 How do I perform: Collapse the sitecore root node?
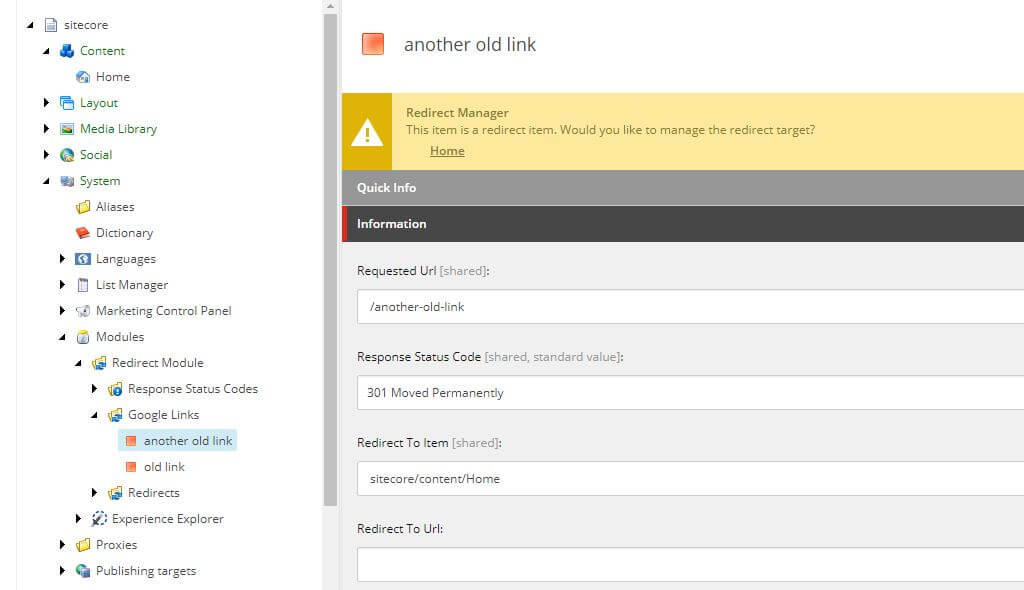click(30, 25)
